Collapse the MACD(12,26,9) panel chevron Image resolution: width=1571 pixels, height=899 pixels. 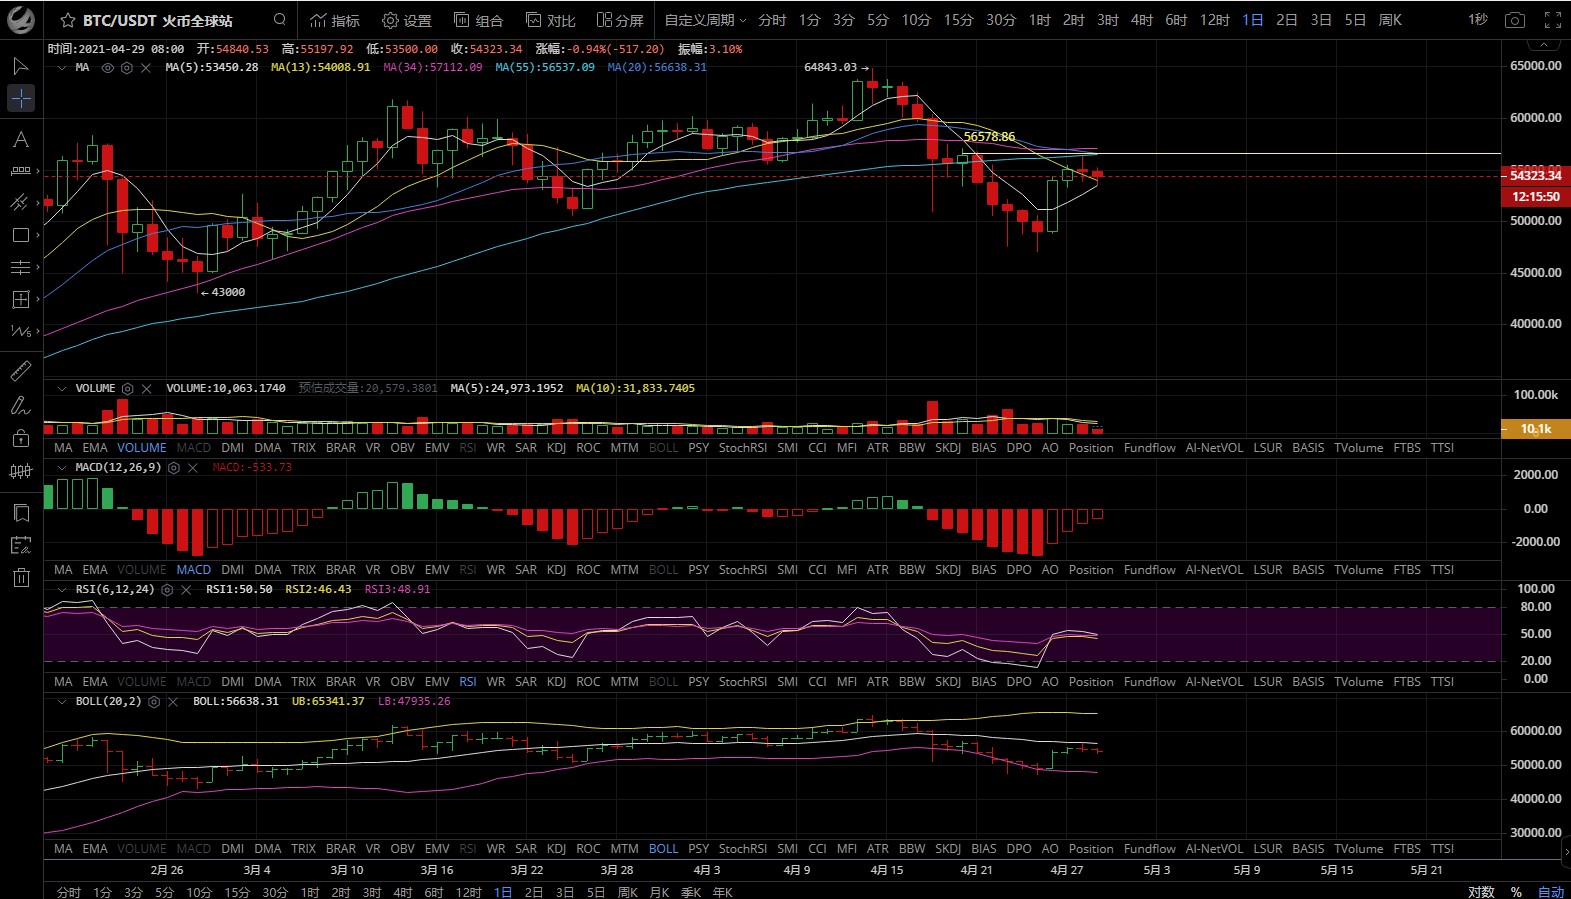pos(62,468)
